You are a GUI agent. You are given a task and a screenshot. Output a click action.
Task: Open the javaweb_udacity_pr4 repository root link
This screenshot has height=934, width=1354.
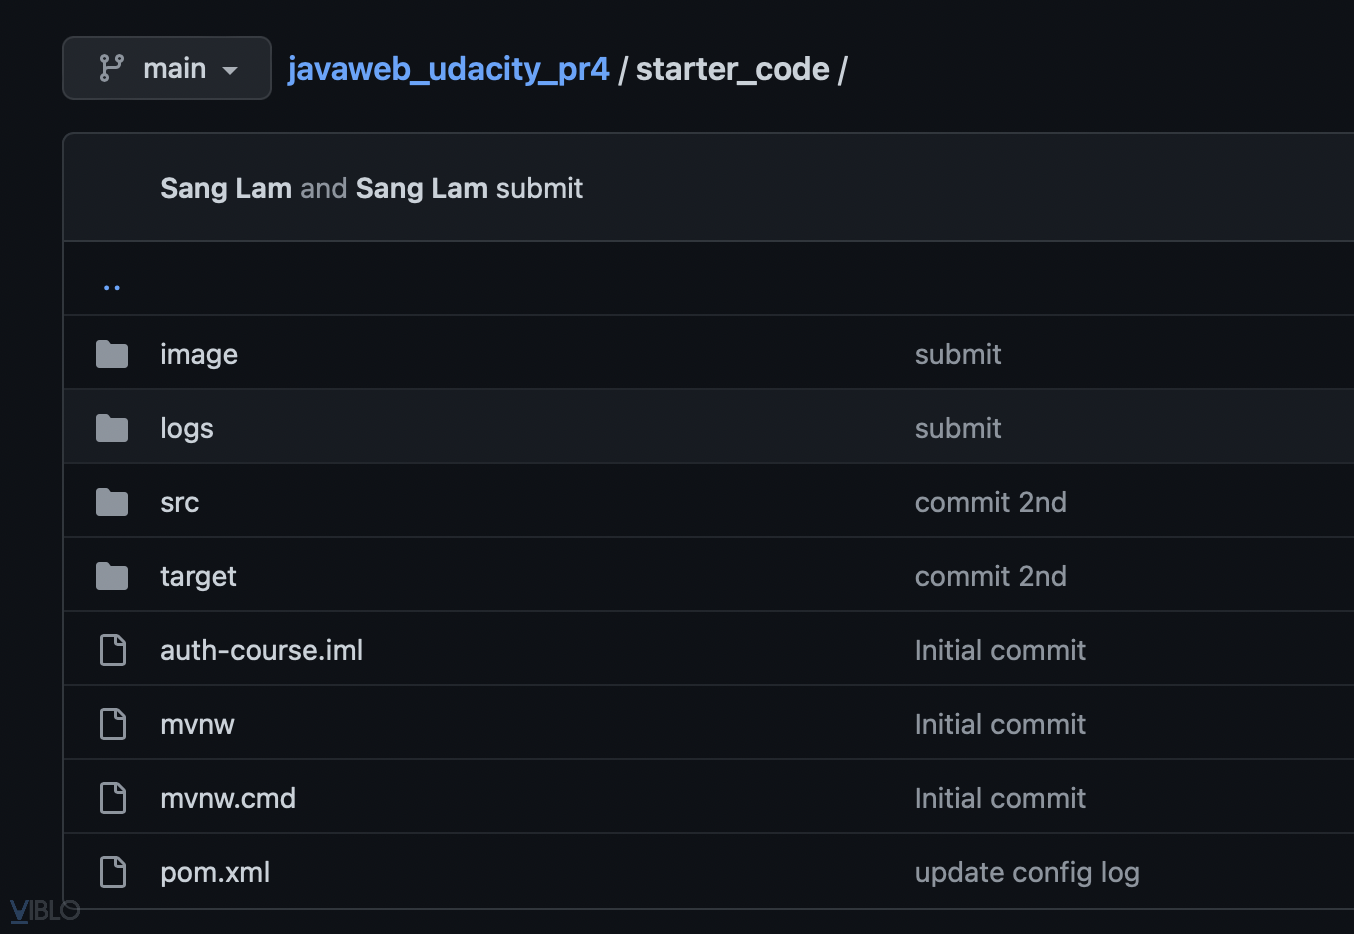[448, 68]
